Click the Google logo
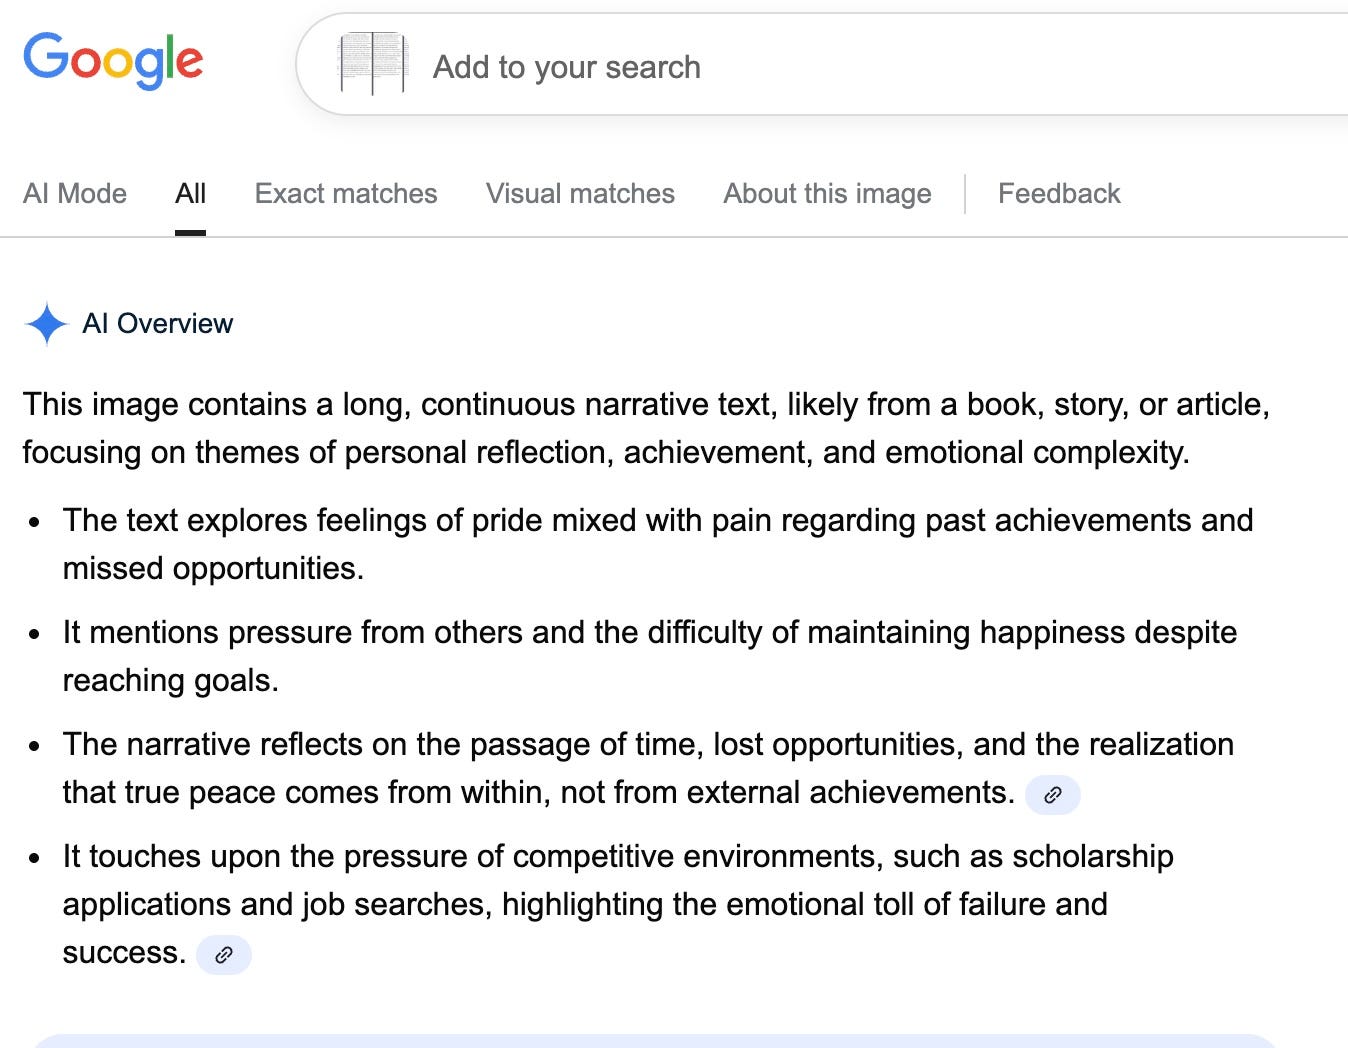 112,62
